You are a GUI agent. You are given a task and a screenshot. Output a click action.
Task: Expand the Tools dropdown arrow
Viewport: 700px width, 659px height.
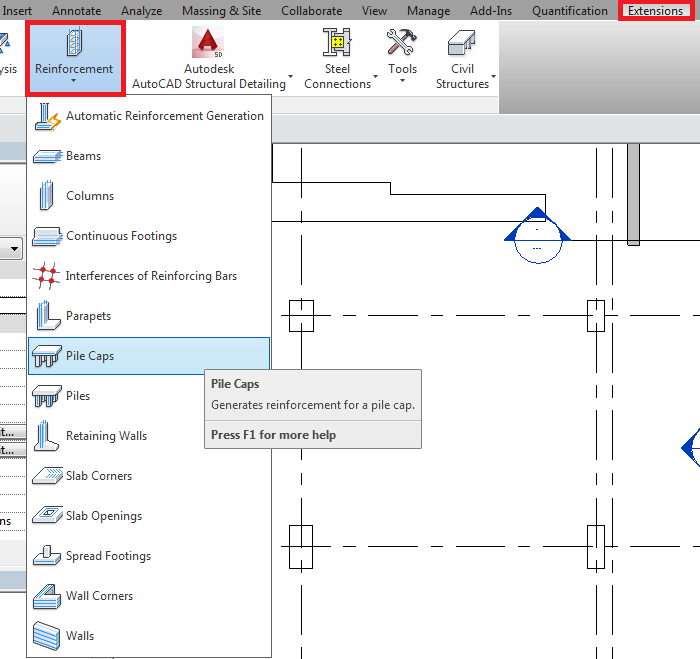402,81
